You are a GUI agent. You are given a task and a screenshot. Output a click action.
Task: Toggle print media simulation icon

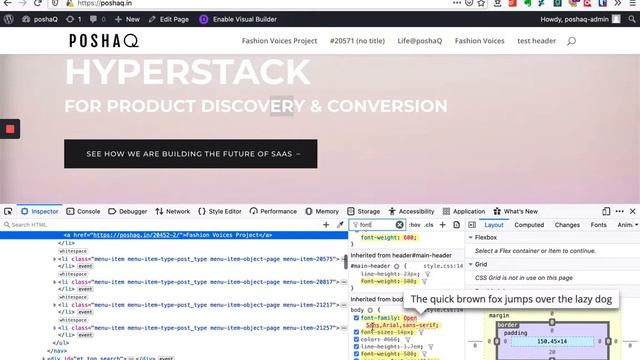456,225
